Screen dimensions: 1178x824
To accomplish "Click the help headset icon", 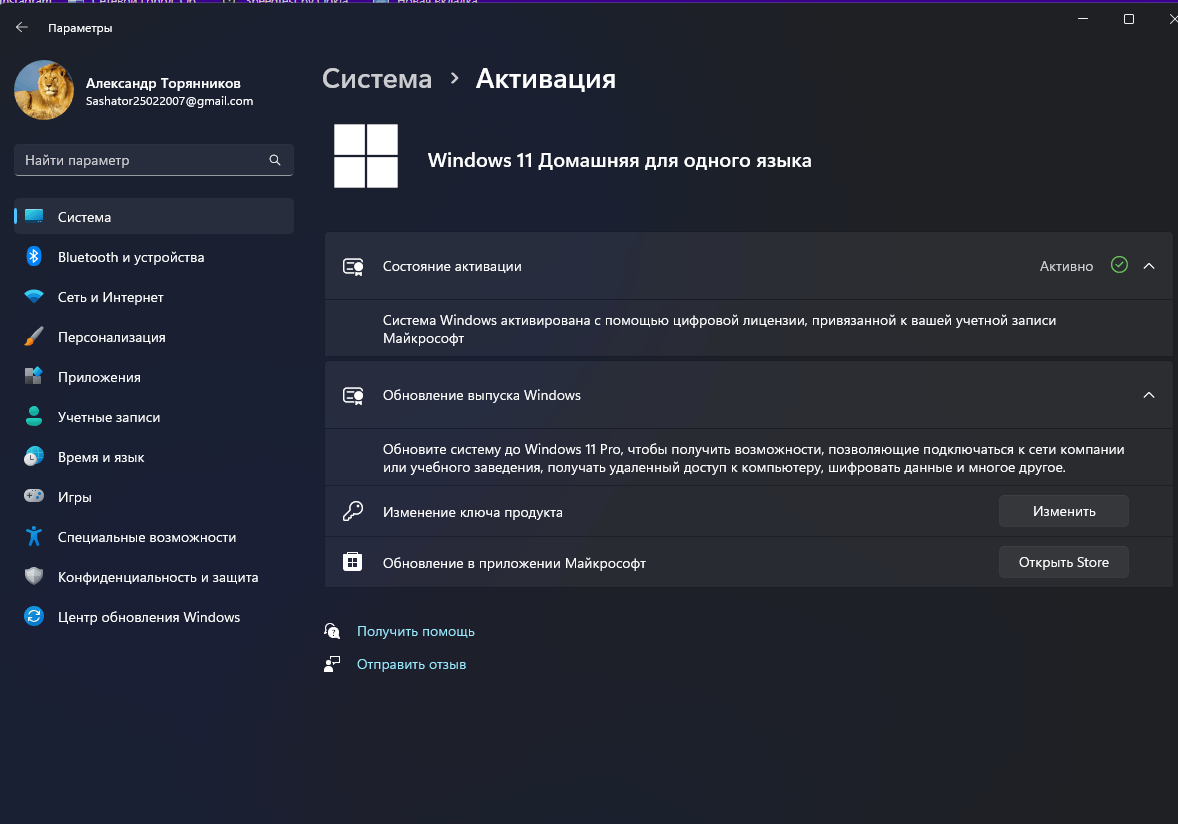I will [332, 631].
